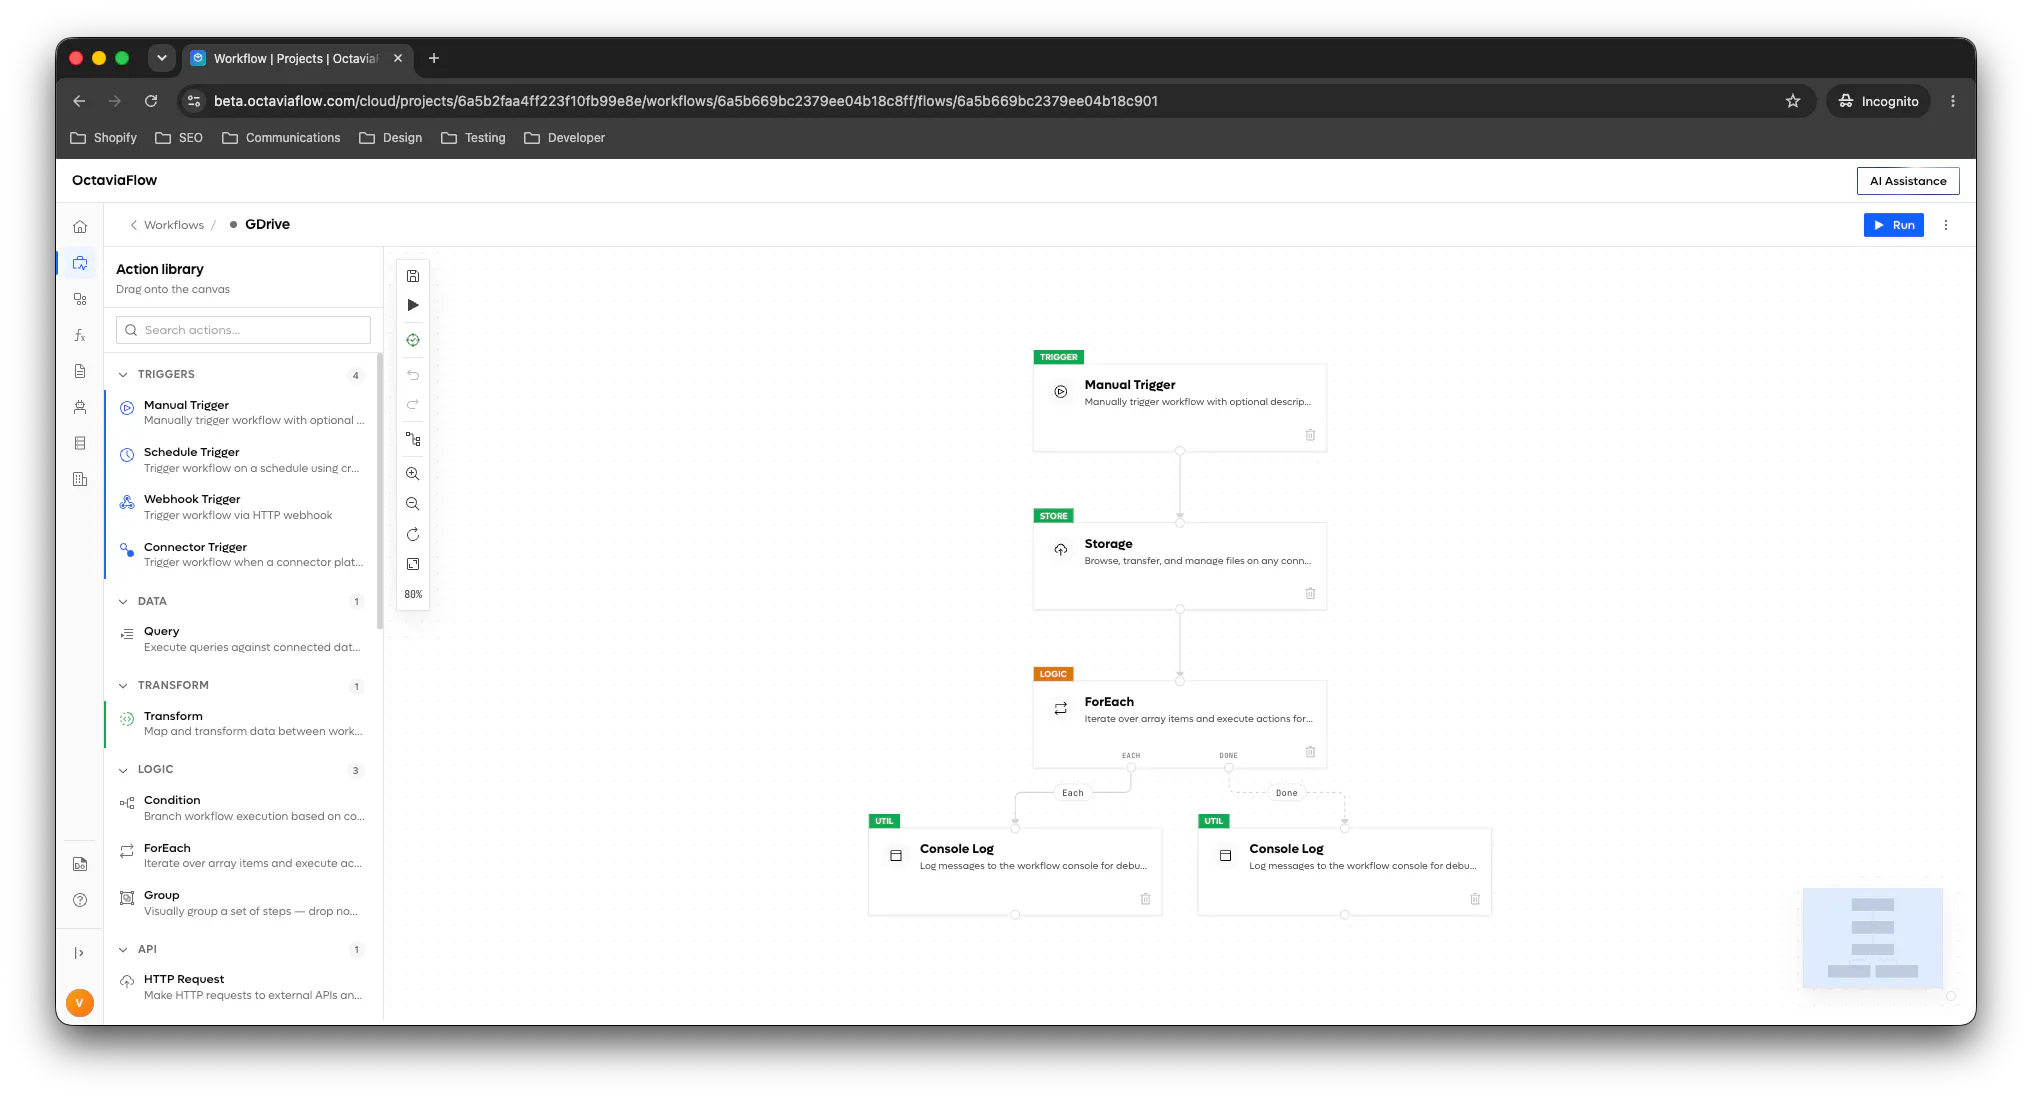Viewport: 2032px width, 1099px height.
Task: Select the Storage node on canvas
Action: (1179, 566)
